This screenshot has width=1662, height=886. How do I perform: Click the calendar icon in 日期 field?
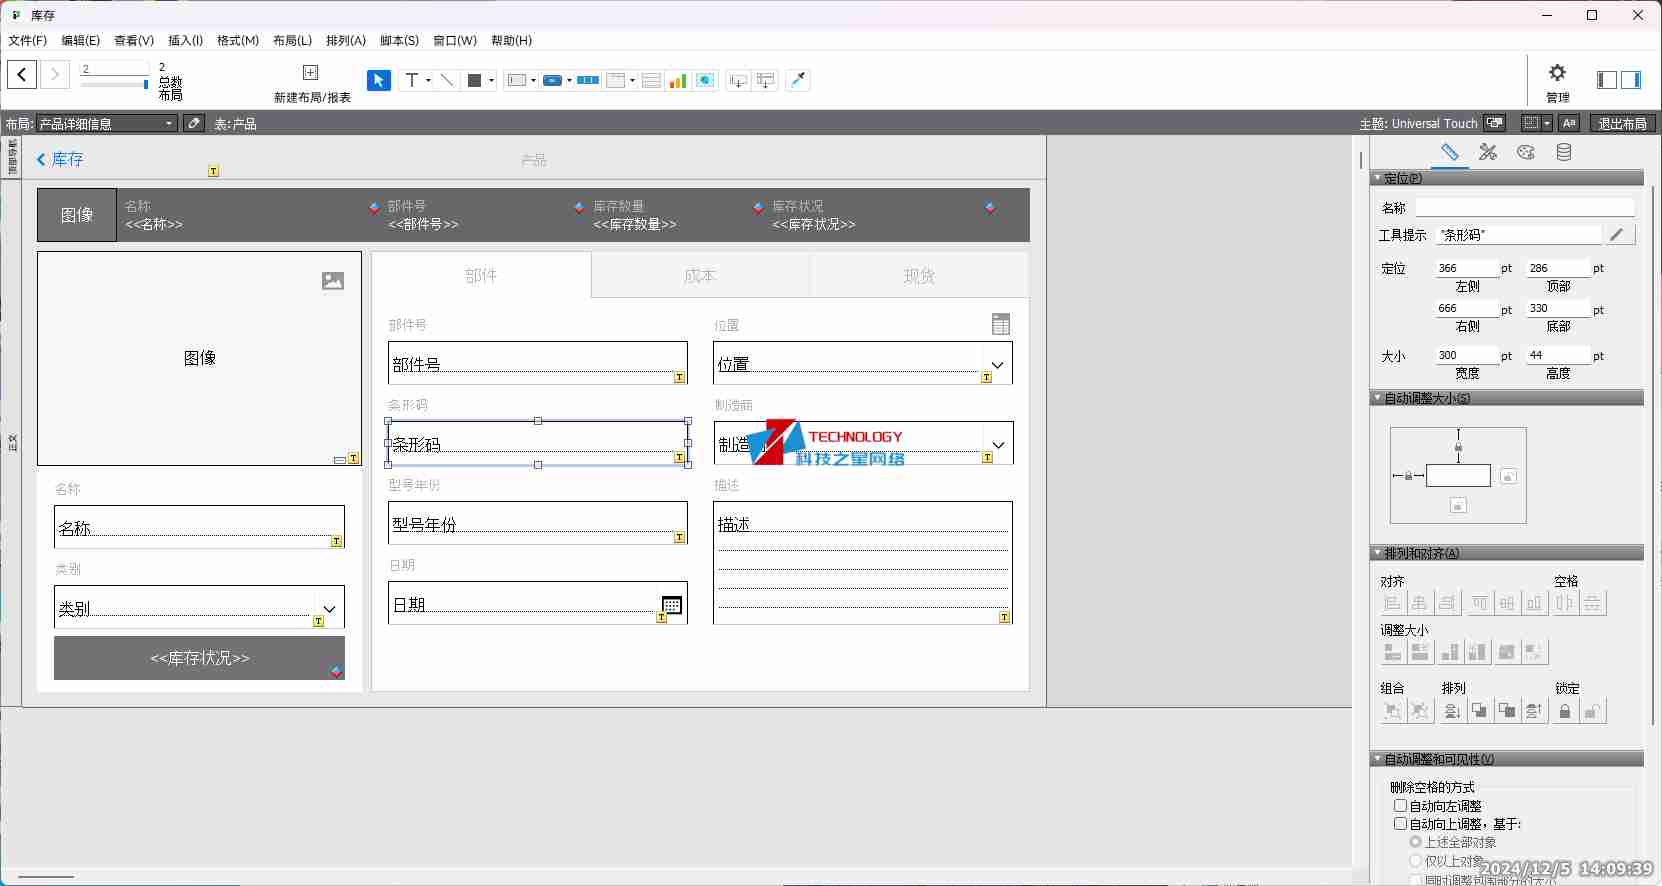coord(672,605)
